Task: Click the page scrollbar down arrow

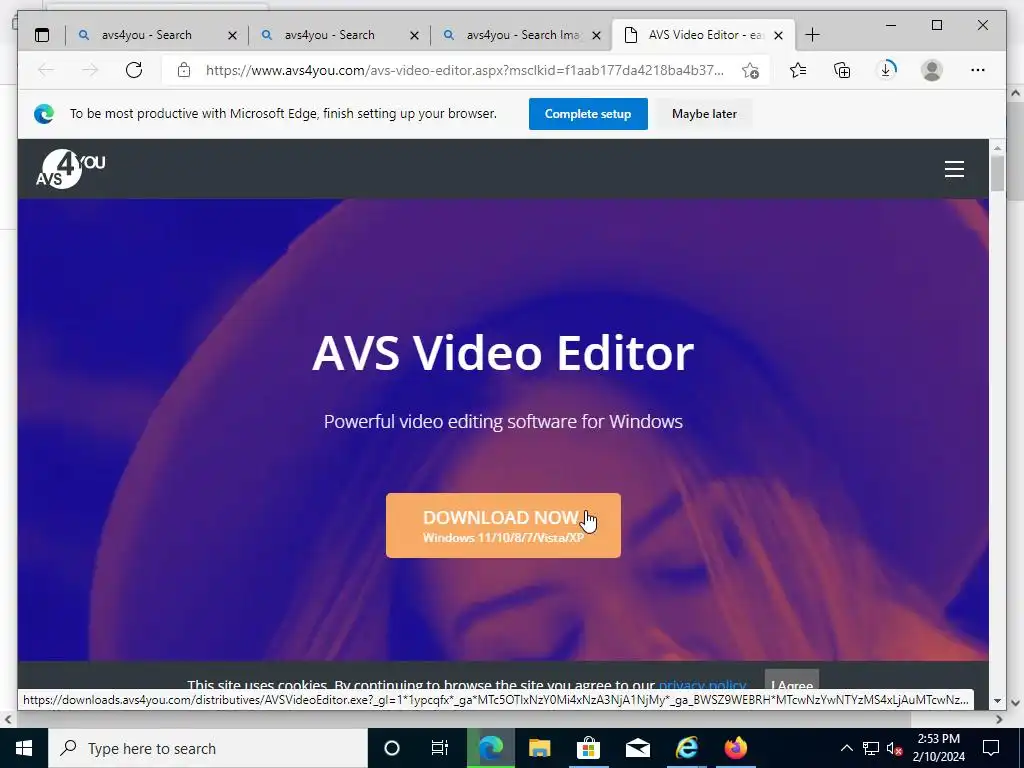Action: coord(997,701)
